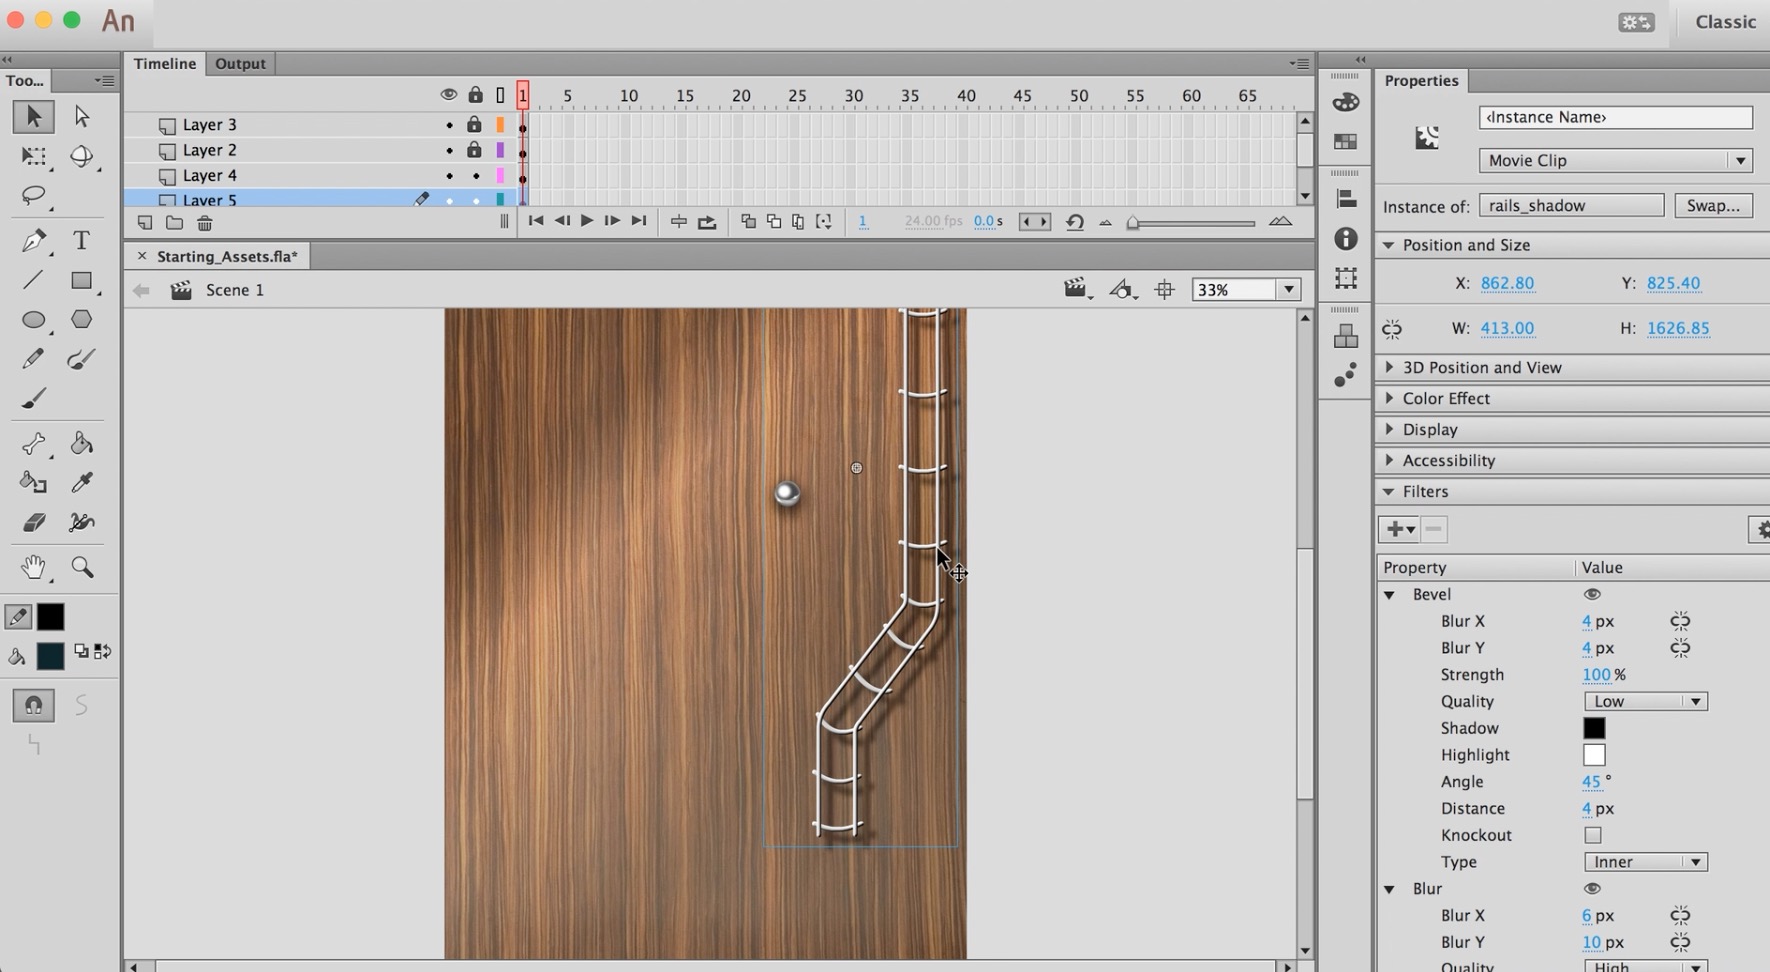Image resolution: width=1770 pixels, height=972 pixels.
Task: Select the Hand tool
Action: (x=33, y=568)
